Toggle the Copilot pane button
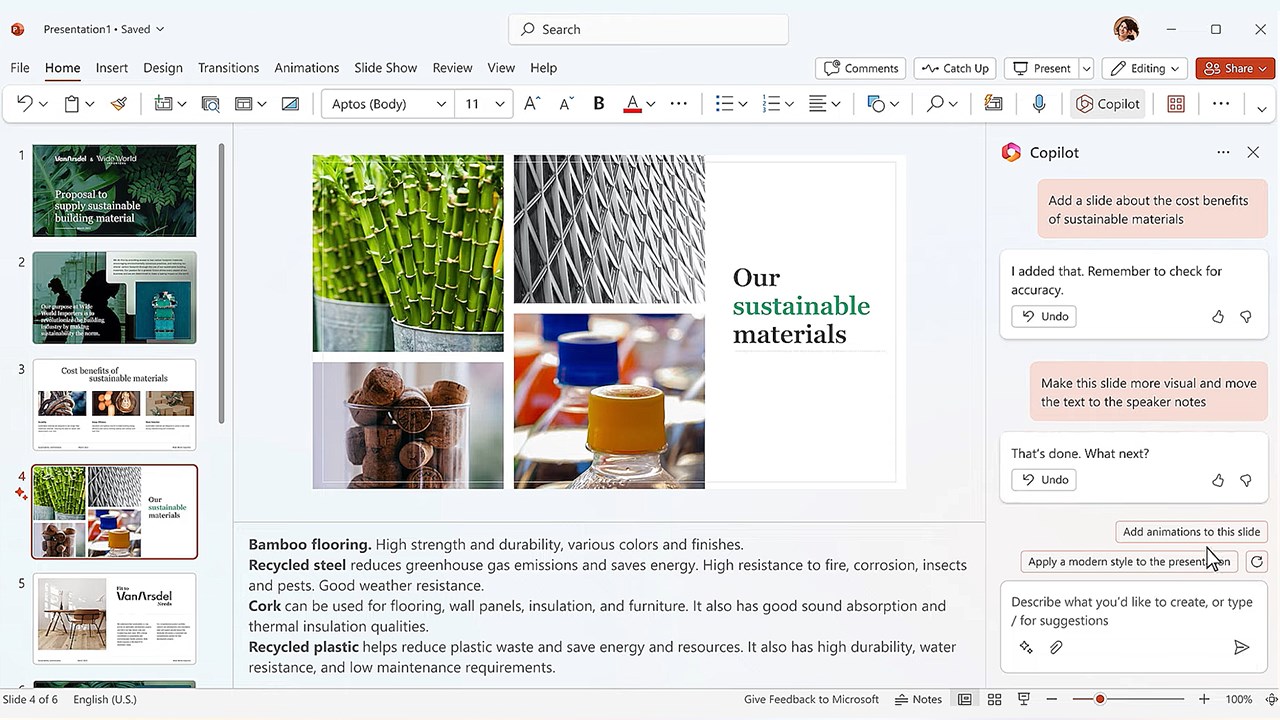Screen dimensions: 1280x720 (x=1108, y=103)
